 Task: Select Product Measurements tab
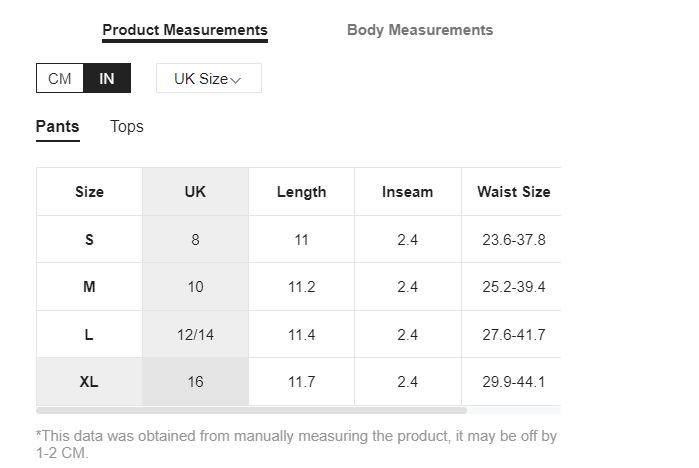click(185, 30)
